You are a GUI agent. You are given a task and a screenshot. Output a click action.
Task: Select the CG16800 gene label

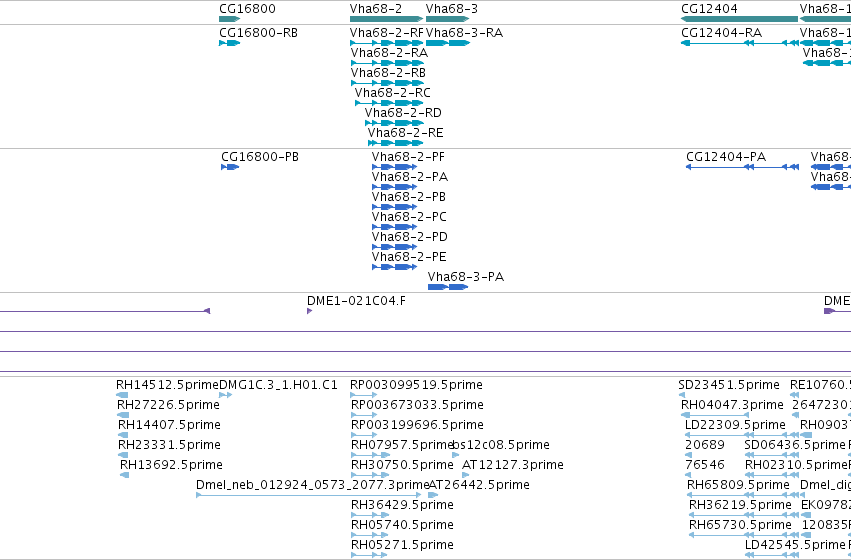click(x=247, y=9)
